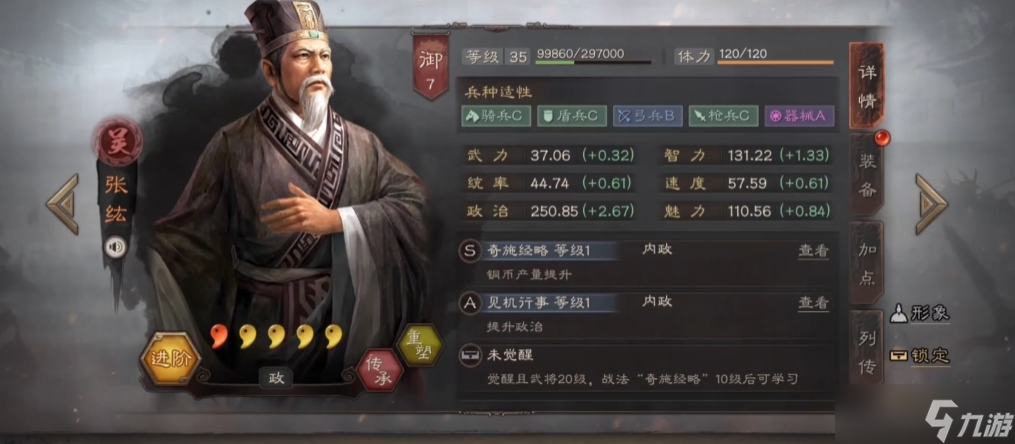Open the 形象 appearance option
Screen dimensions: 1015x444
[x=919, y=314]
